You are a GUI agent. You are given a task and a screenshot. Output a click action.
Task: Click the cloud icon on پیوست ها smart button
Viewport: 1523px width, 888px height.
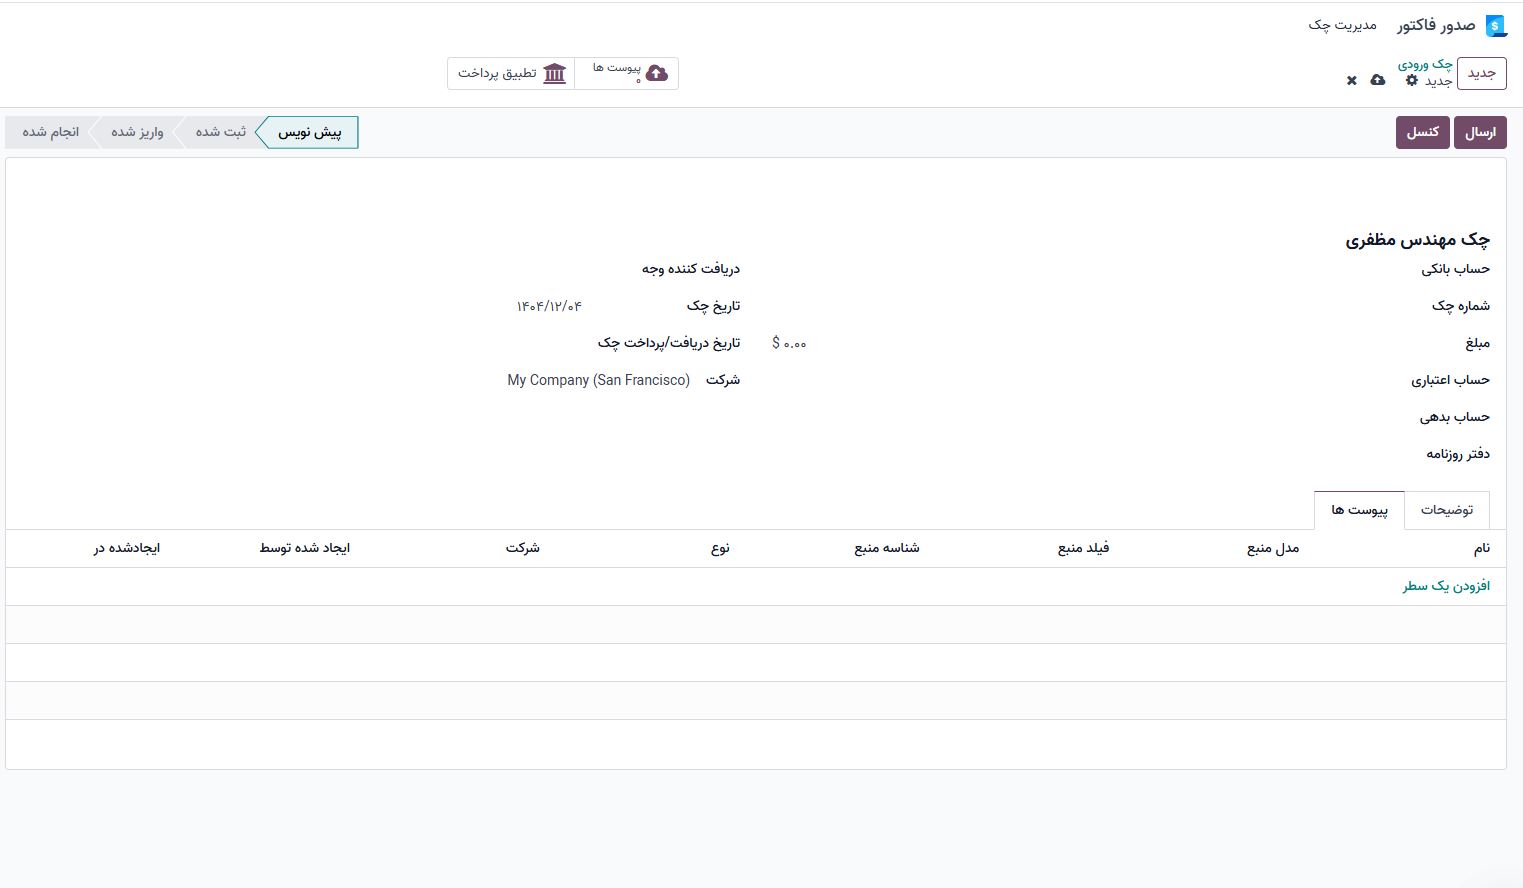(657, 73)
